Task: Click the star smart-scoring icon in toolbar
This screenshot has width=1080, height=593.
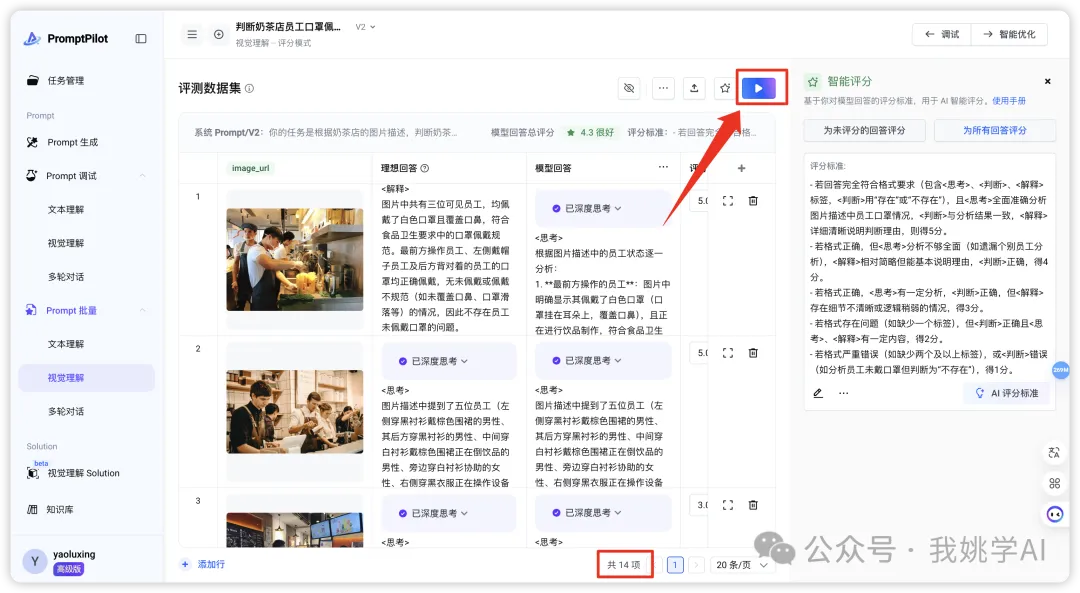Action: click(725, 89)
